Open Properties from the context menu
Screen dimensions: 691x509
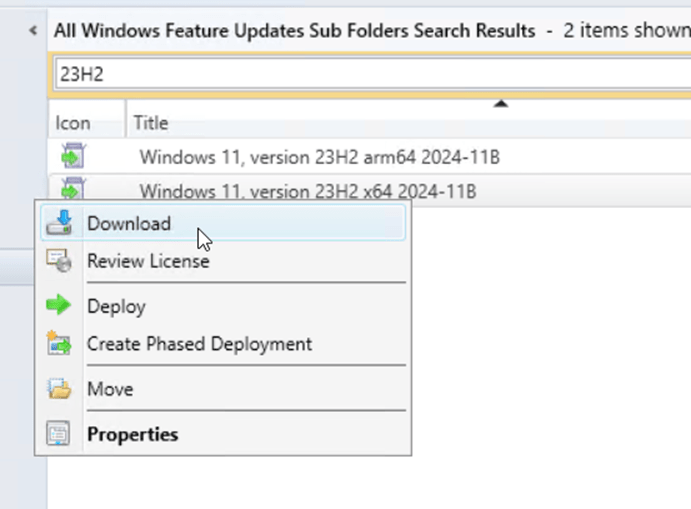(x=133, y=434)
